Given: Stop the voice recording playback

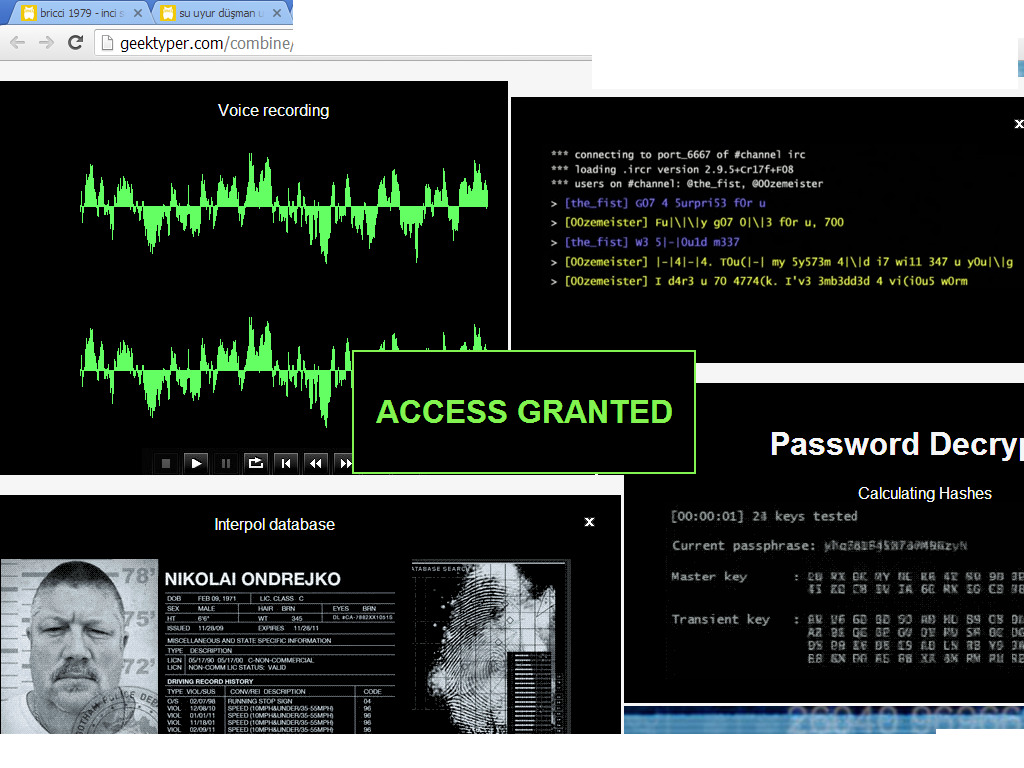Looking at the screenshot, I should click(166, 463).
